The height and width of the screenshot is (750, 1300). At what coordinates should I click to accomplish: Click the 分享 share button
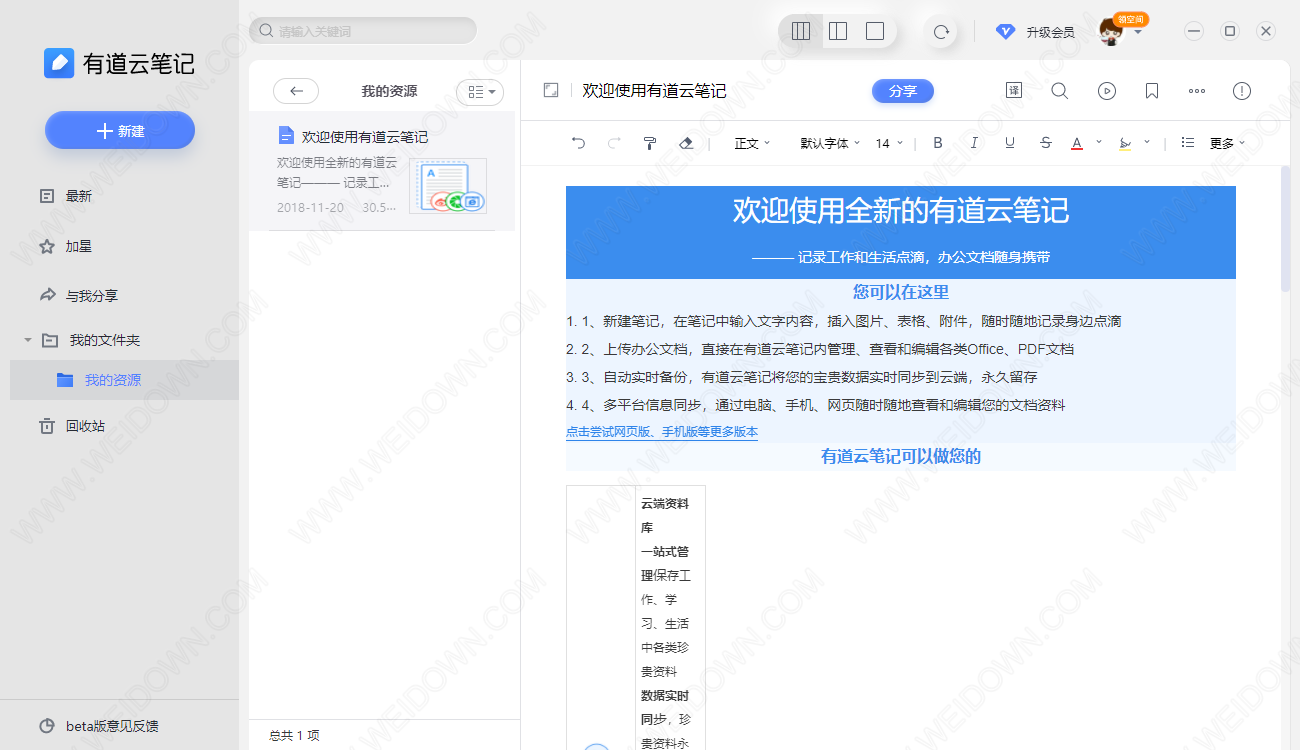(x=903, y=91)
